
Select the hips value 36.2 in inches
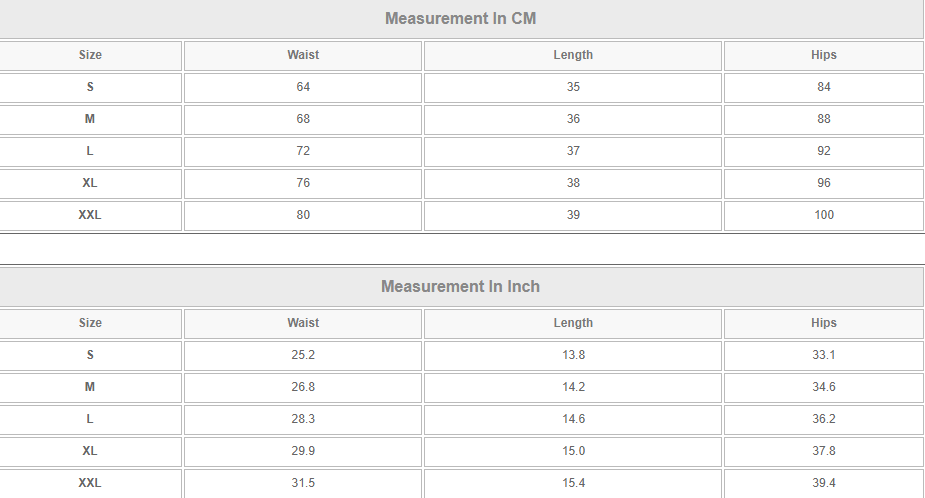click(824, 419)
